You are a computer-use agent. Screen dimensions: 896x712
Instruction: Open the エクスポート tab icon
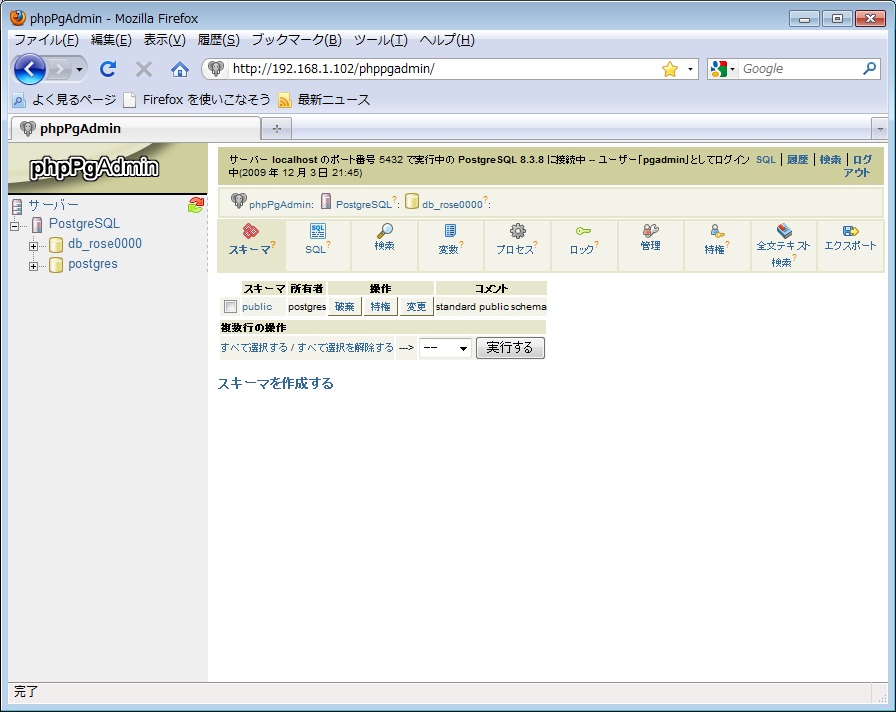(x=850, y=231)
